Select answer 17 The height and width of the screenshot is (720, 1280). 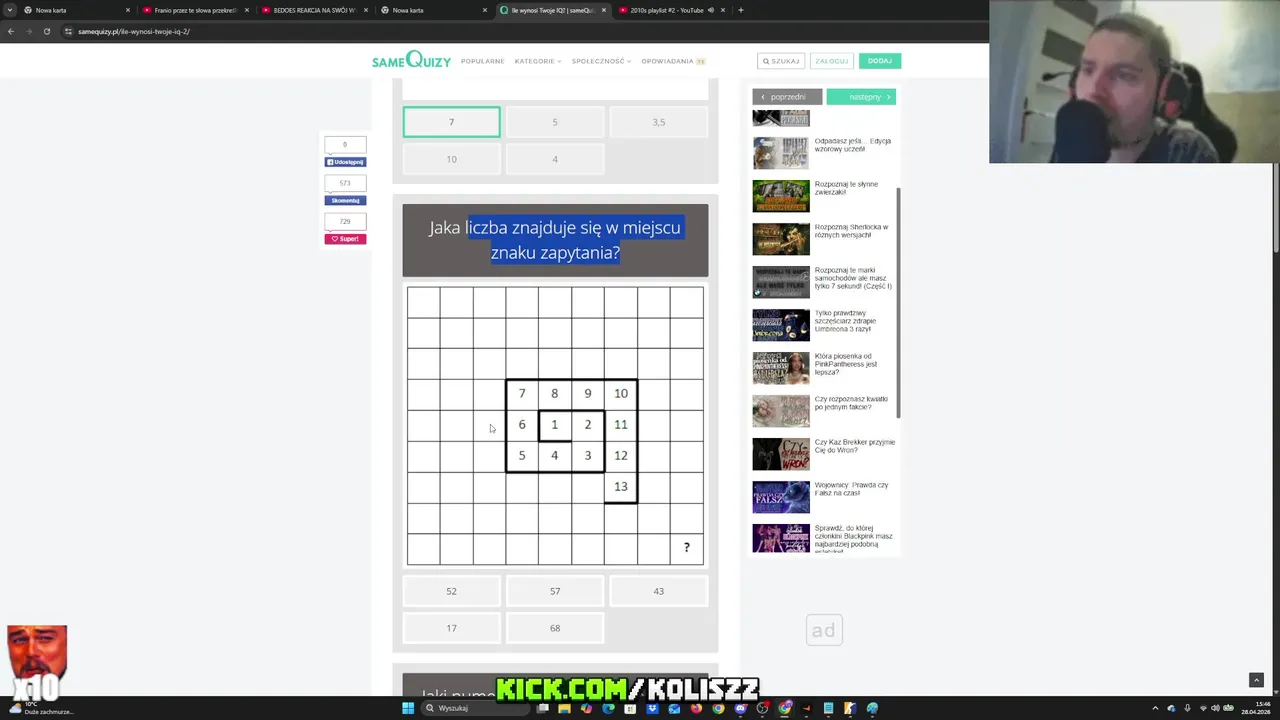[451, 628]
